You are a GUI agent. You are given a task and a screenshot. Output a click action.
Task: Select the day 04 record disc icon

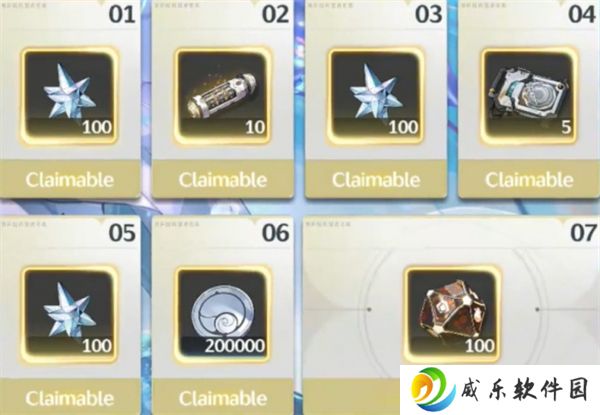[x=529, y=96]
